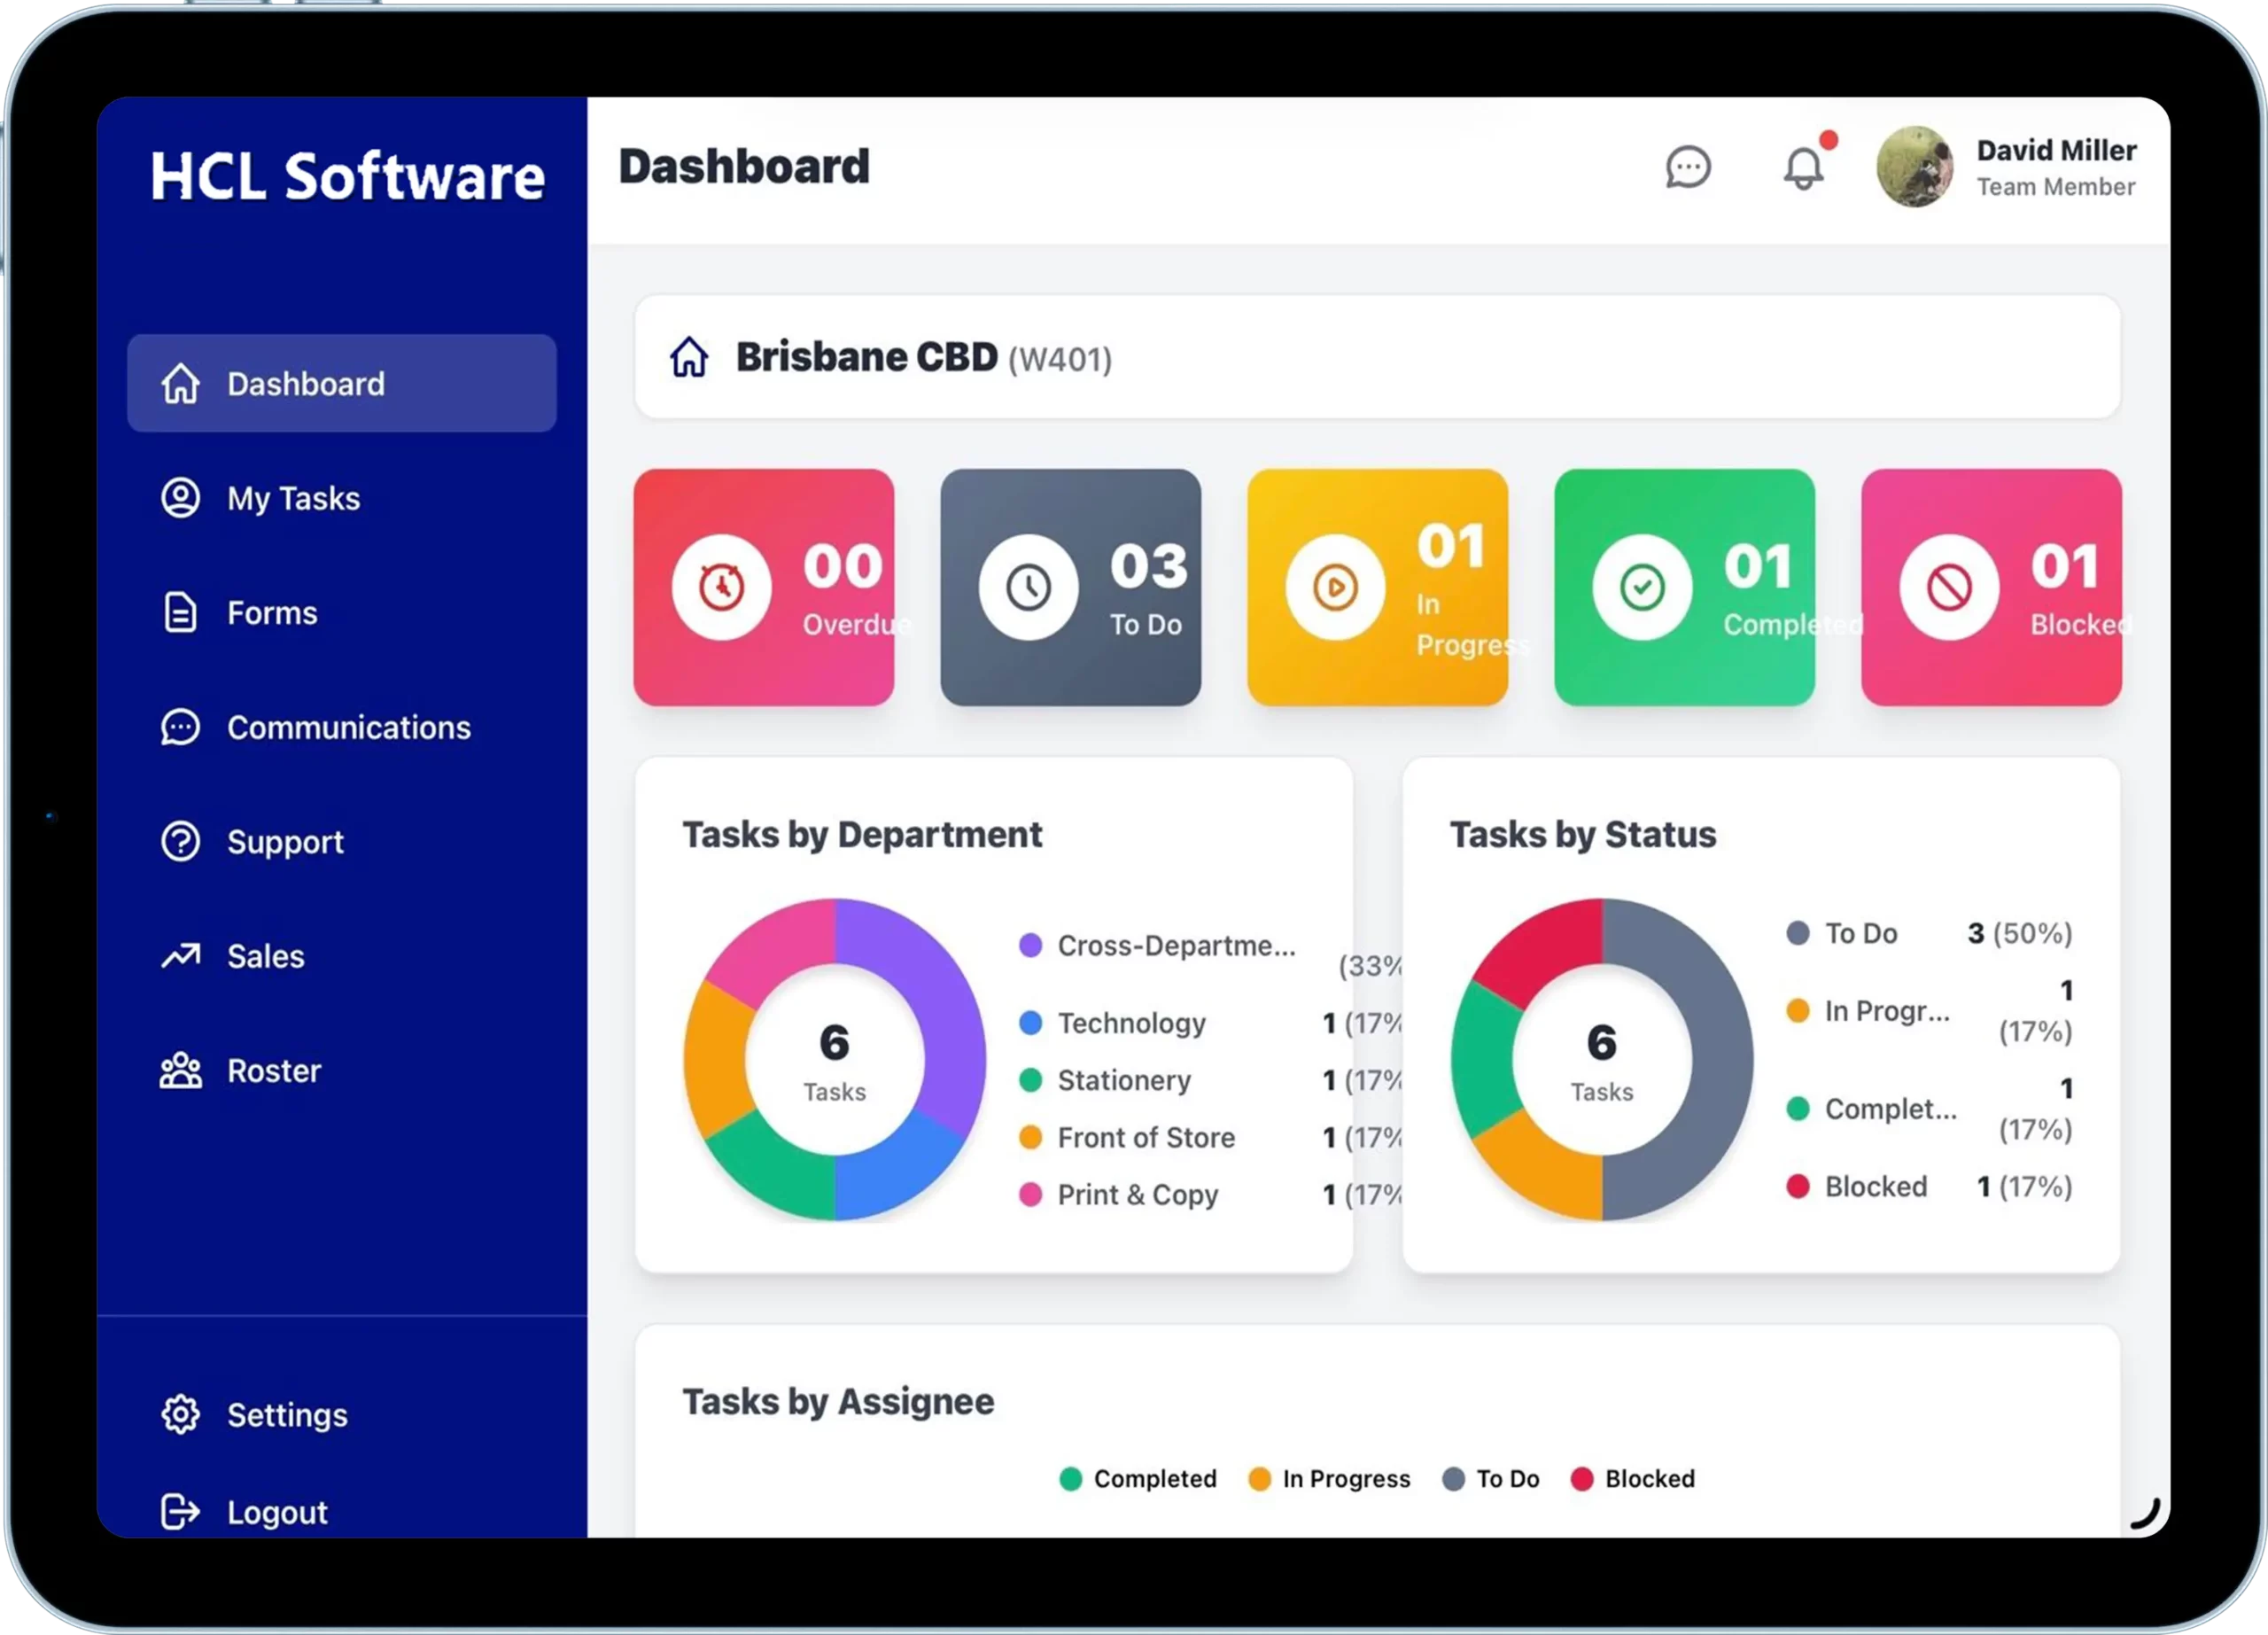
Task: Open the Communications sidebar item
Action: coord(347,727)
